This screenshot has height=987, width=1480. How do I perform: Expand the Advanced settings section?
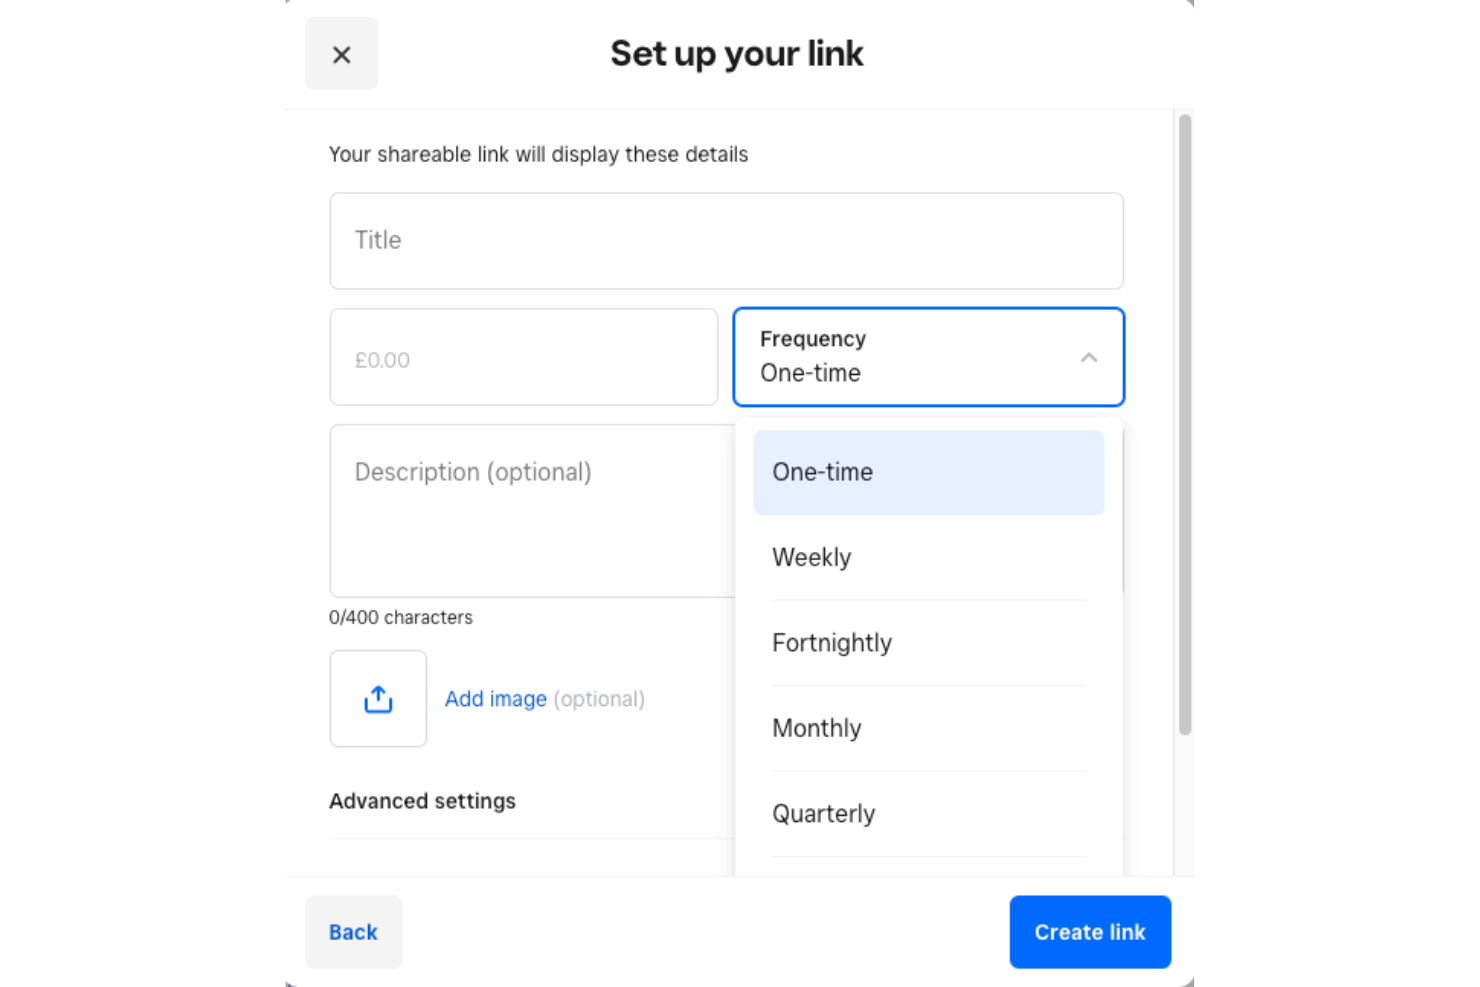click(422, 800)
